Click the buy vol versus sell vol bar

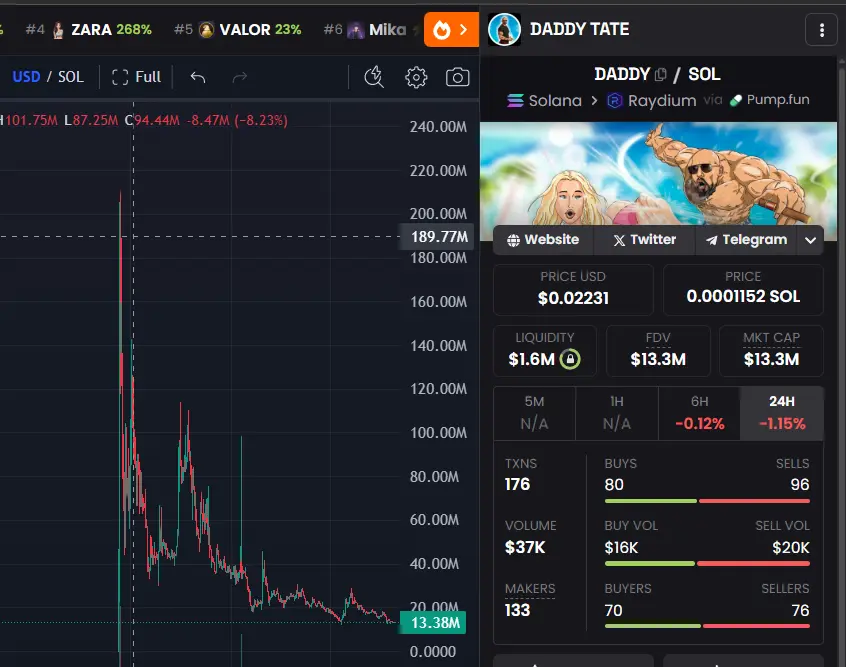[707, 564]
